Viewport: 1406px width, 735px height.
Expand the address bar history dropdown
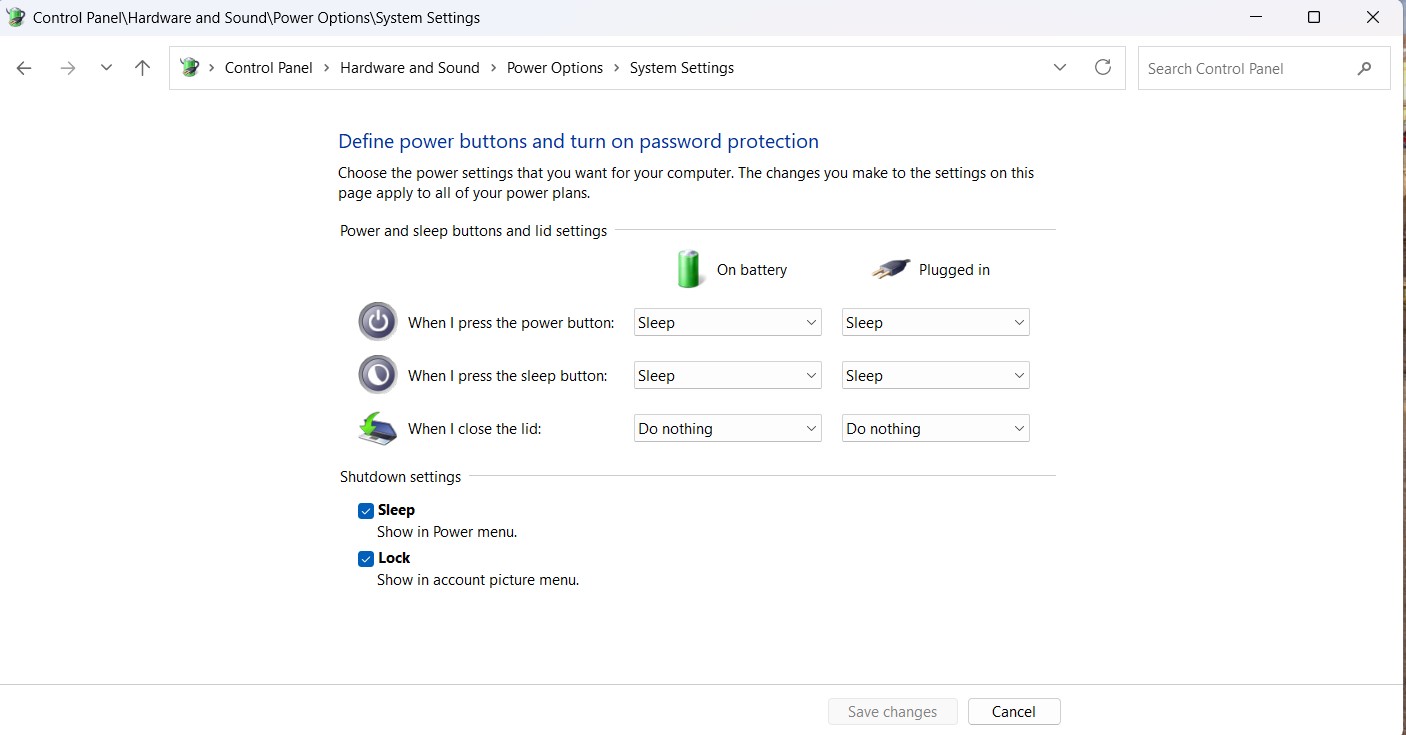pos(1060,68)
